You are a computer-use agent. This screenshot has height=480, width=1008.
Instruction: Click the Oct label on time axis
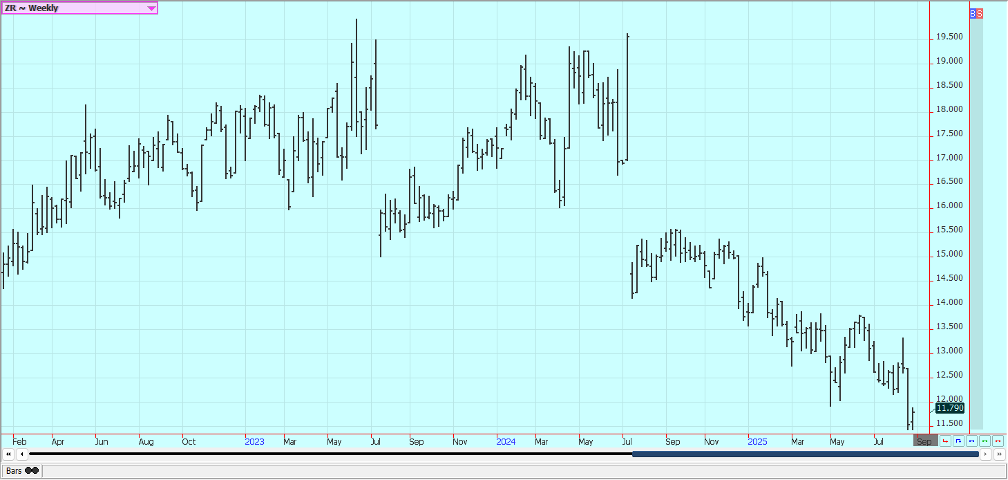188,442
